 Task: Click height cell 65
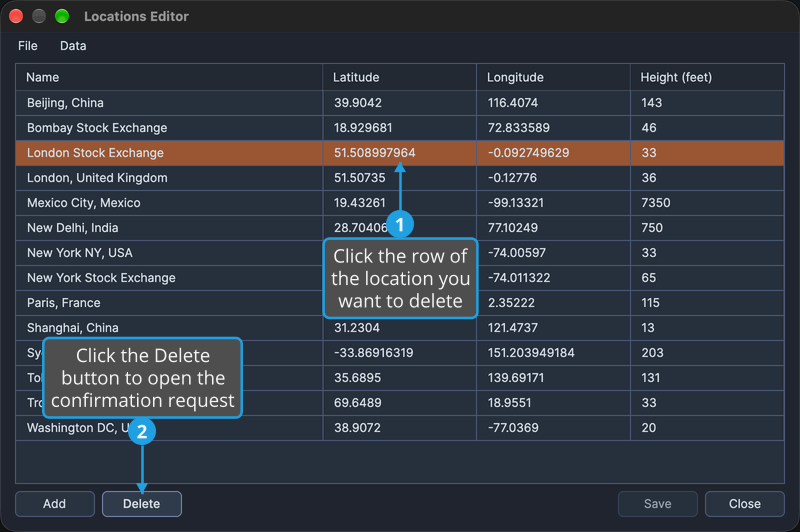point(707,278)
